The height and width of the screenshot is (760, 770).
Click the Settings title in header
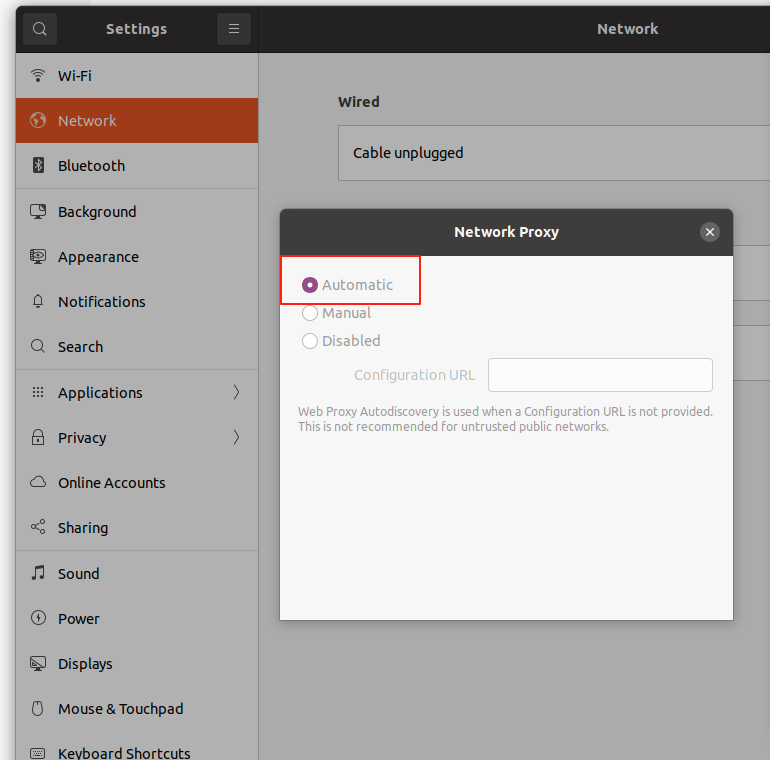point(137,29)
